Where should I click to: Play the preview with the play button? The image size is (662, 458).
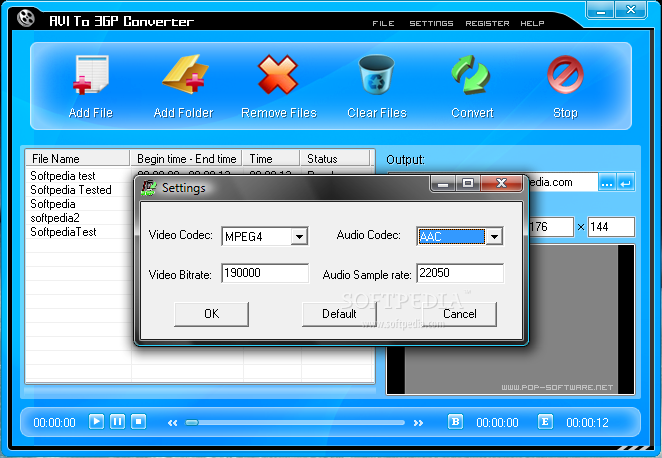tap(96, 421)
